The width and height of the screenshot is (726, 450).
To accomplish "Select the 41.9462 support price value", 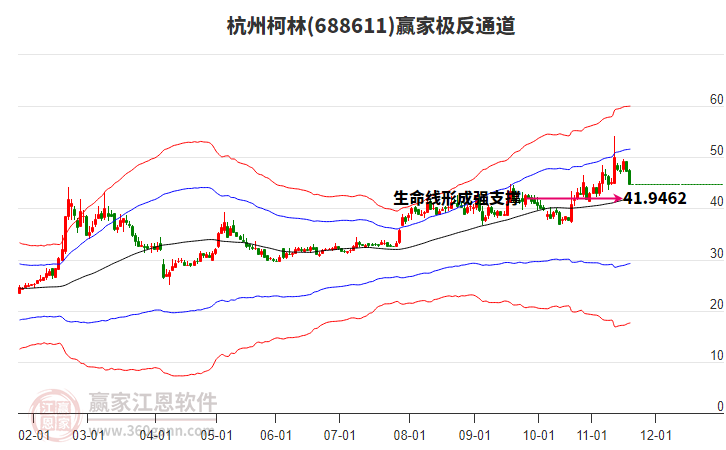I will point(655,198).
